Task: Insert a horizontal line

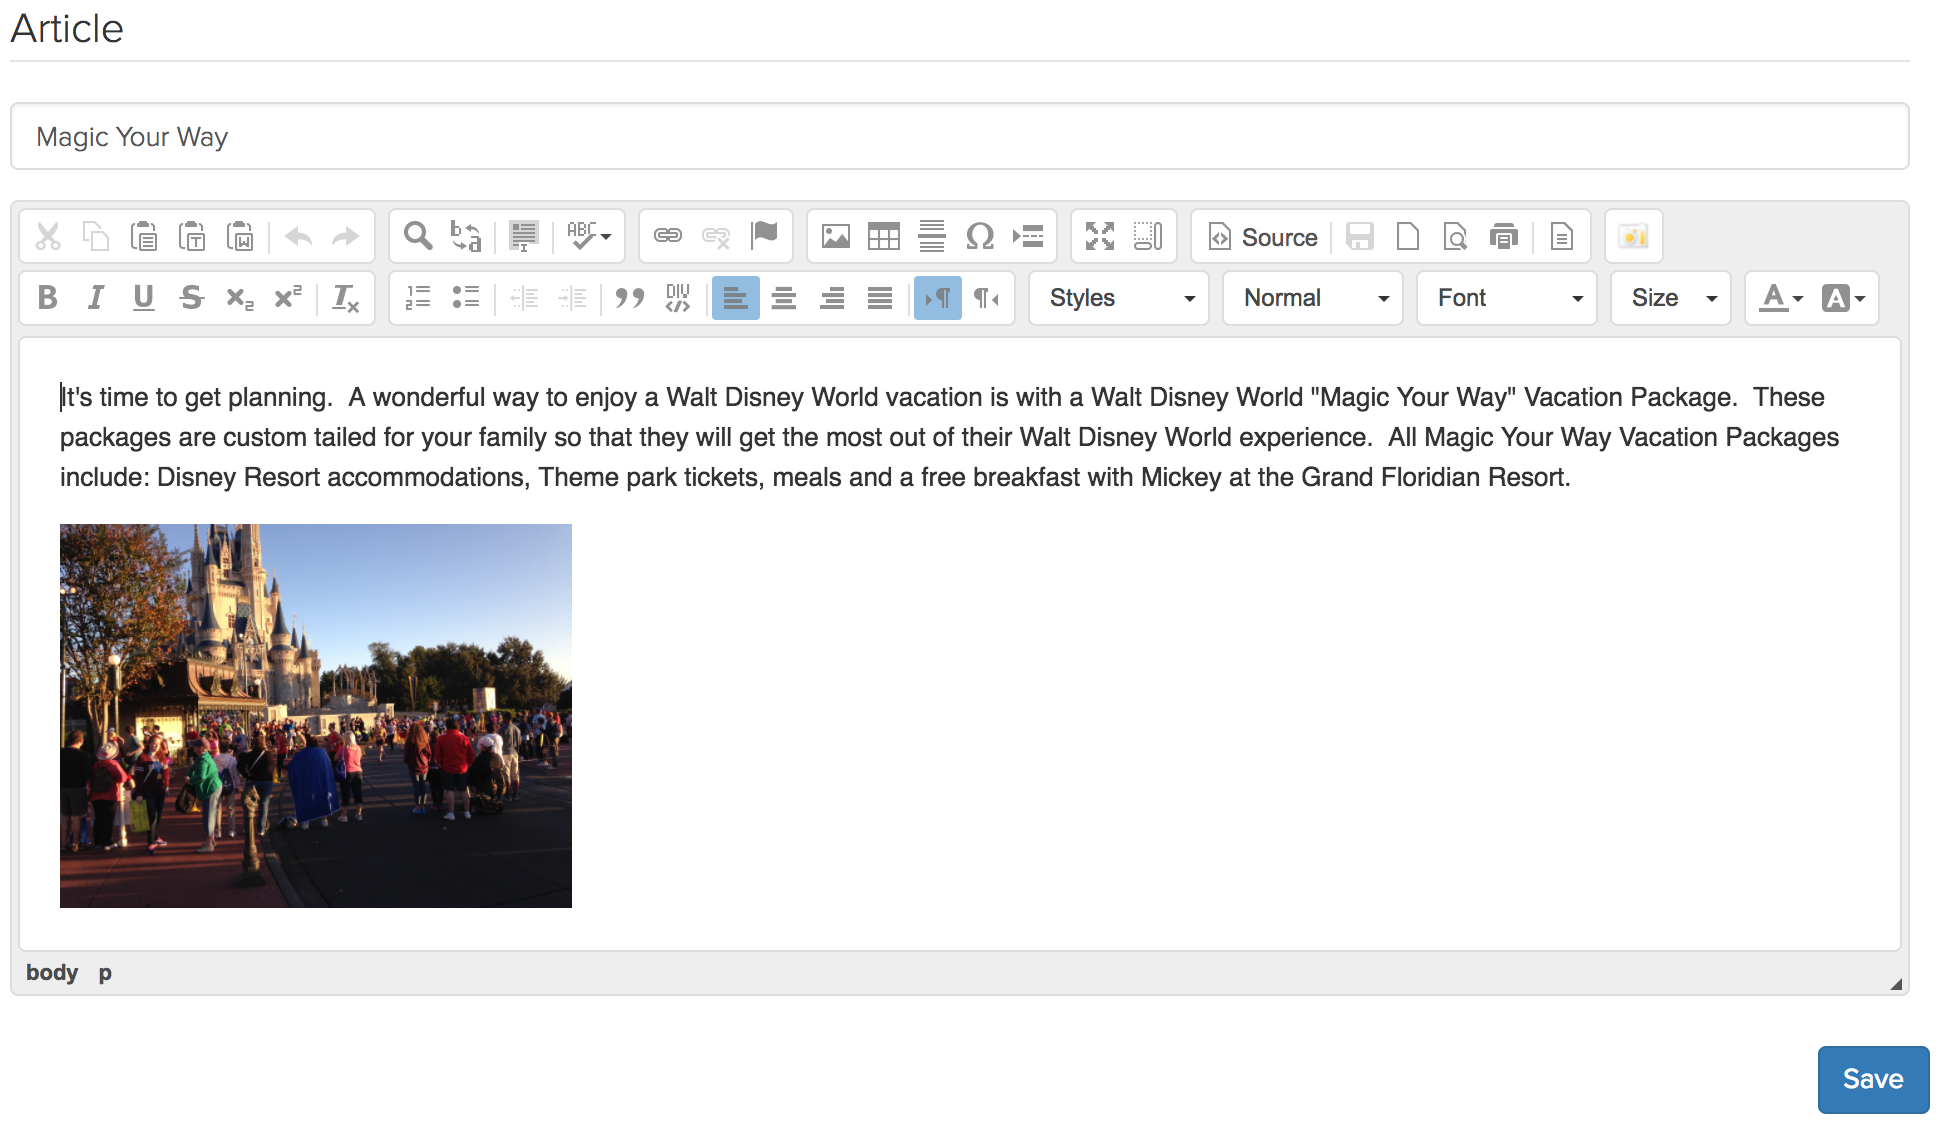Action: pyautogui.click(x=932, y=237)
